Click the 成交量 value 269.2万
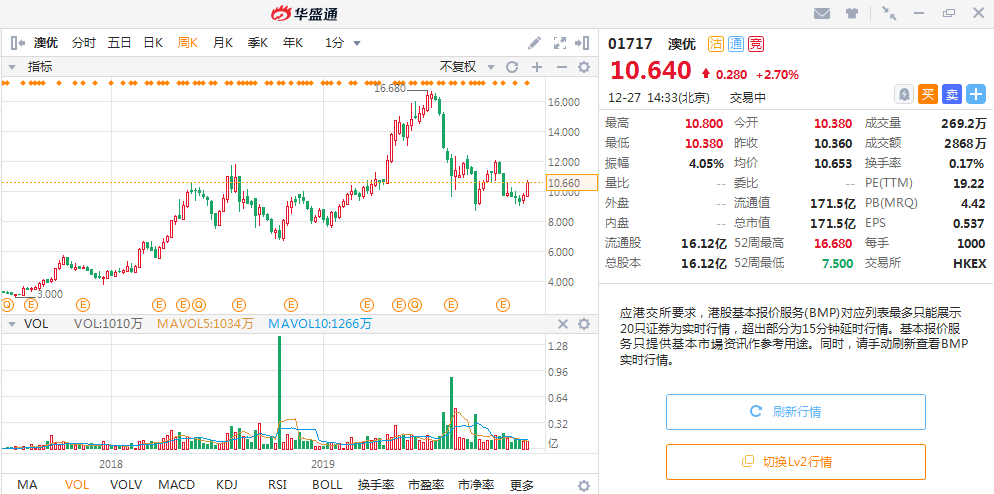The height and width of the screenshot is (494, 994). click(x=964, y=123)
